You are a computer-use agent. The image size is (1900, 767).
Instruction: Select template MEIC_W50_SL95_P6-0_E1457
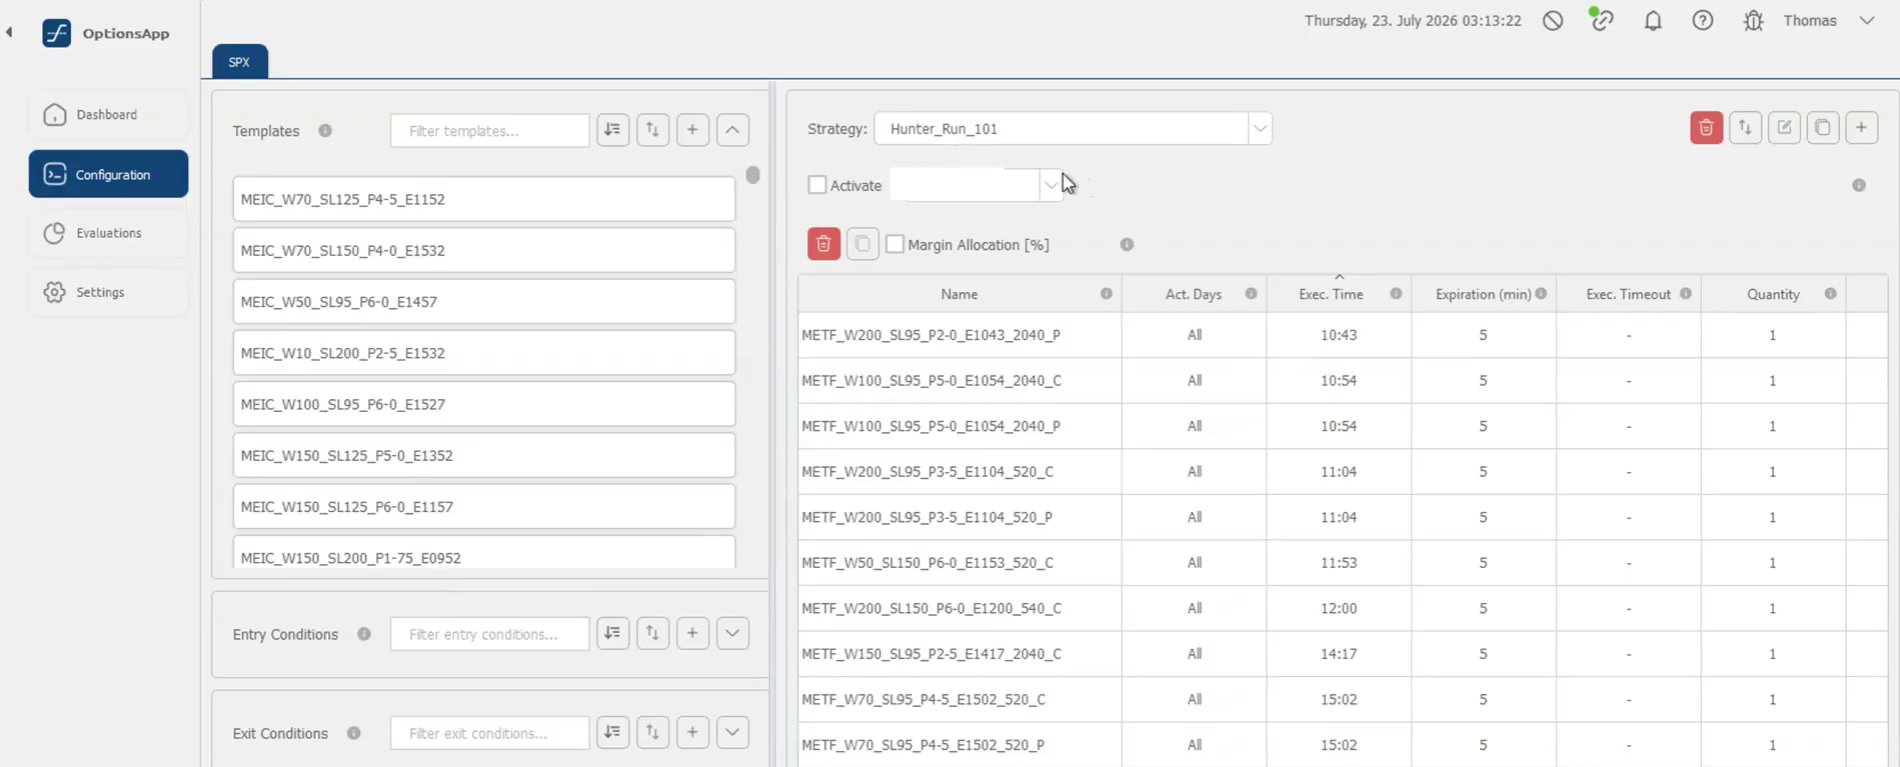(x=484, y=301)
